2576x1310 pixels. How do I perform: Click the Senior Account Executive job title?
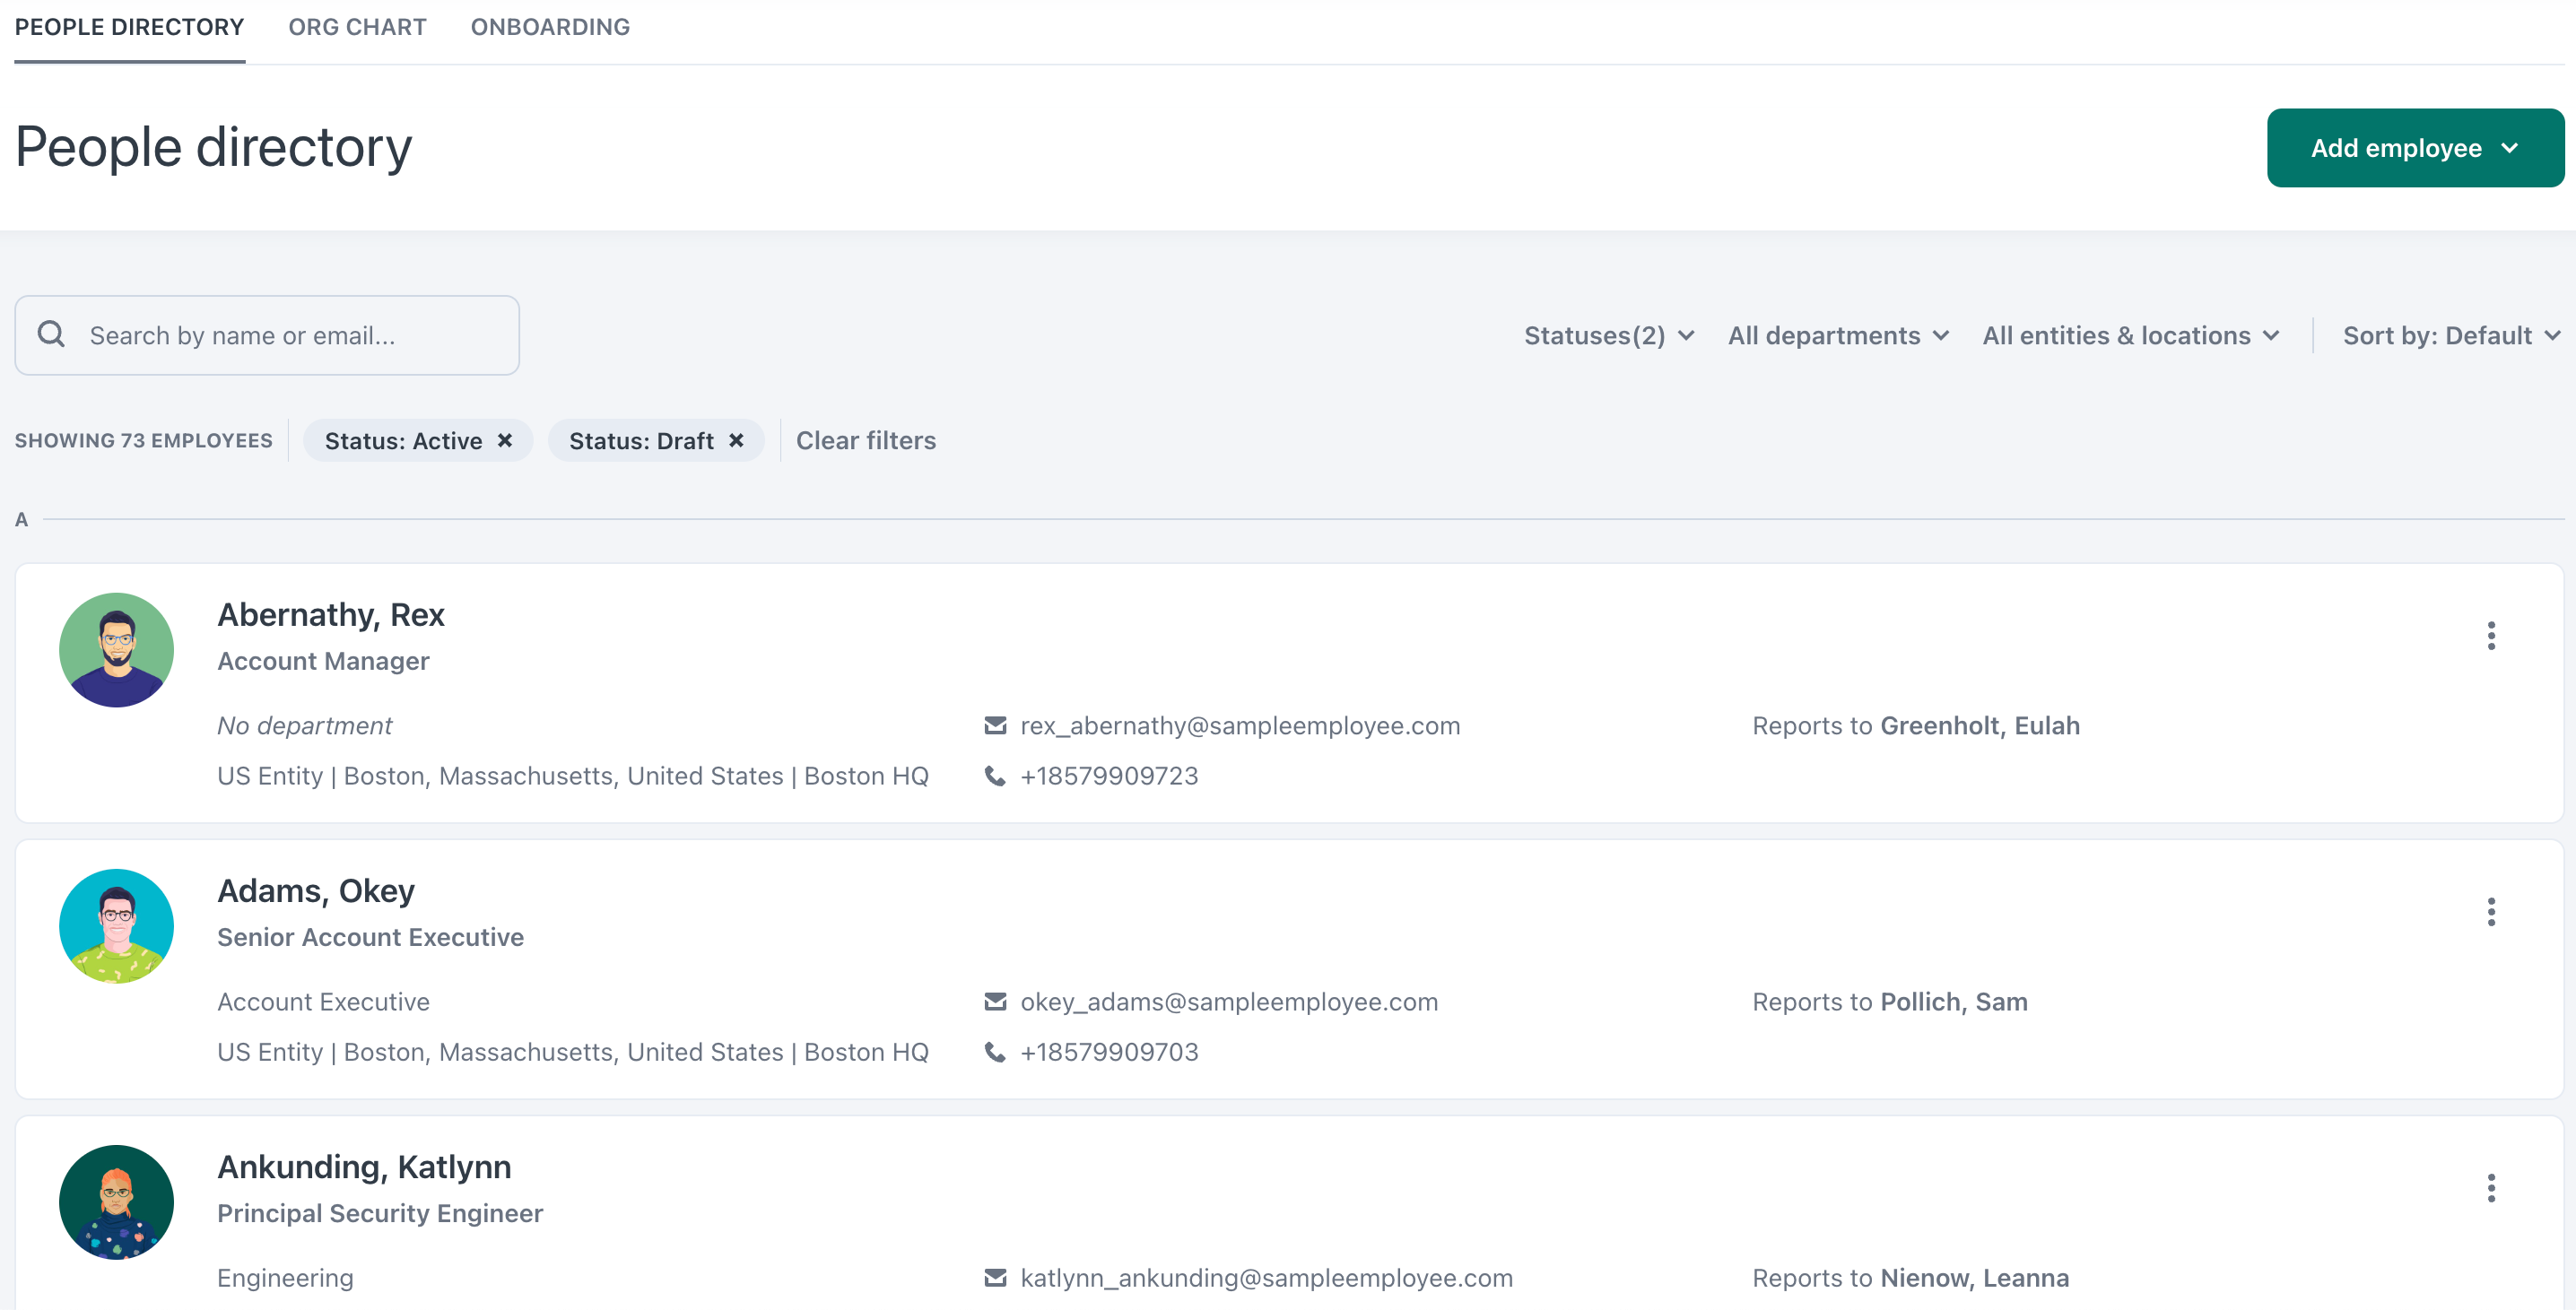[370, 937]
